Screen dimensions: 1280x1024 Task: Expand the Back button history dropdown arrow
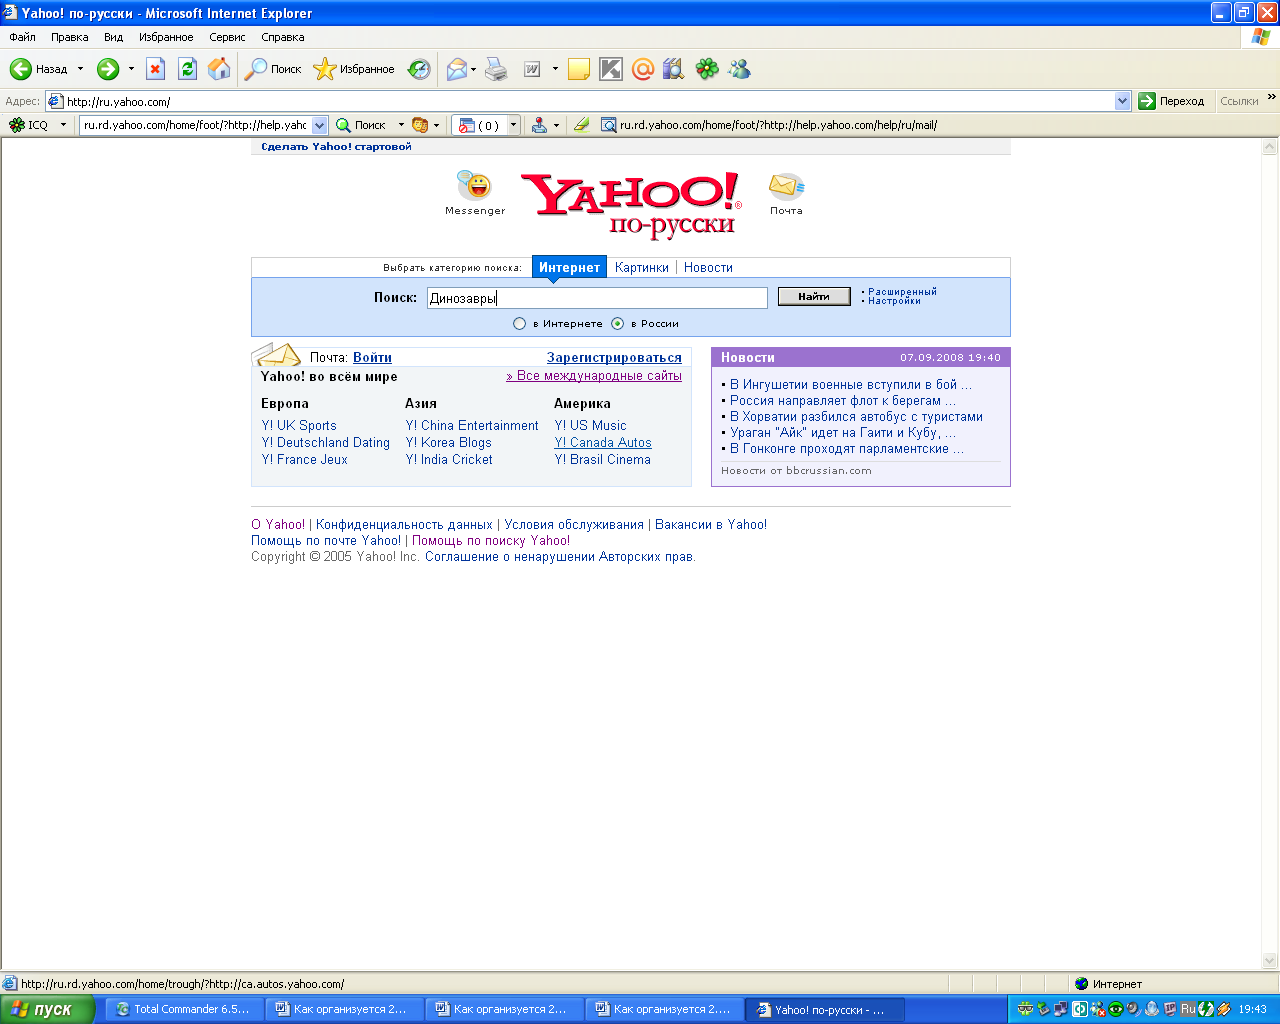(x=80, y=69)
